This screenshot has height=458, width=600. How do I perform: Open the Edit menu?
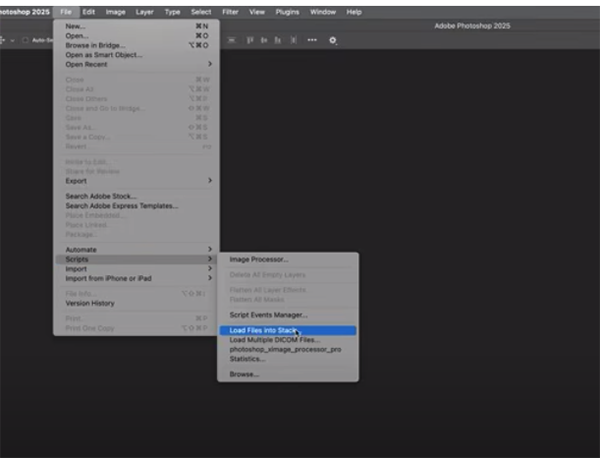88,12
